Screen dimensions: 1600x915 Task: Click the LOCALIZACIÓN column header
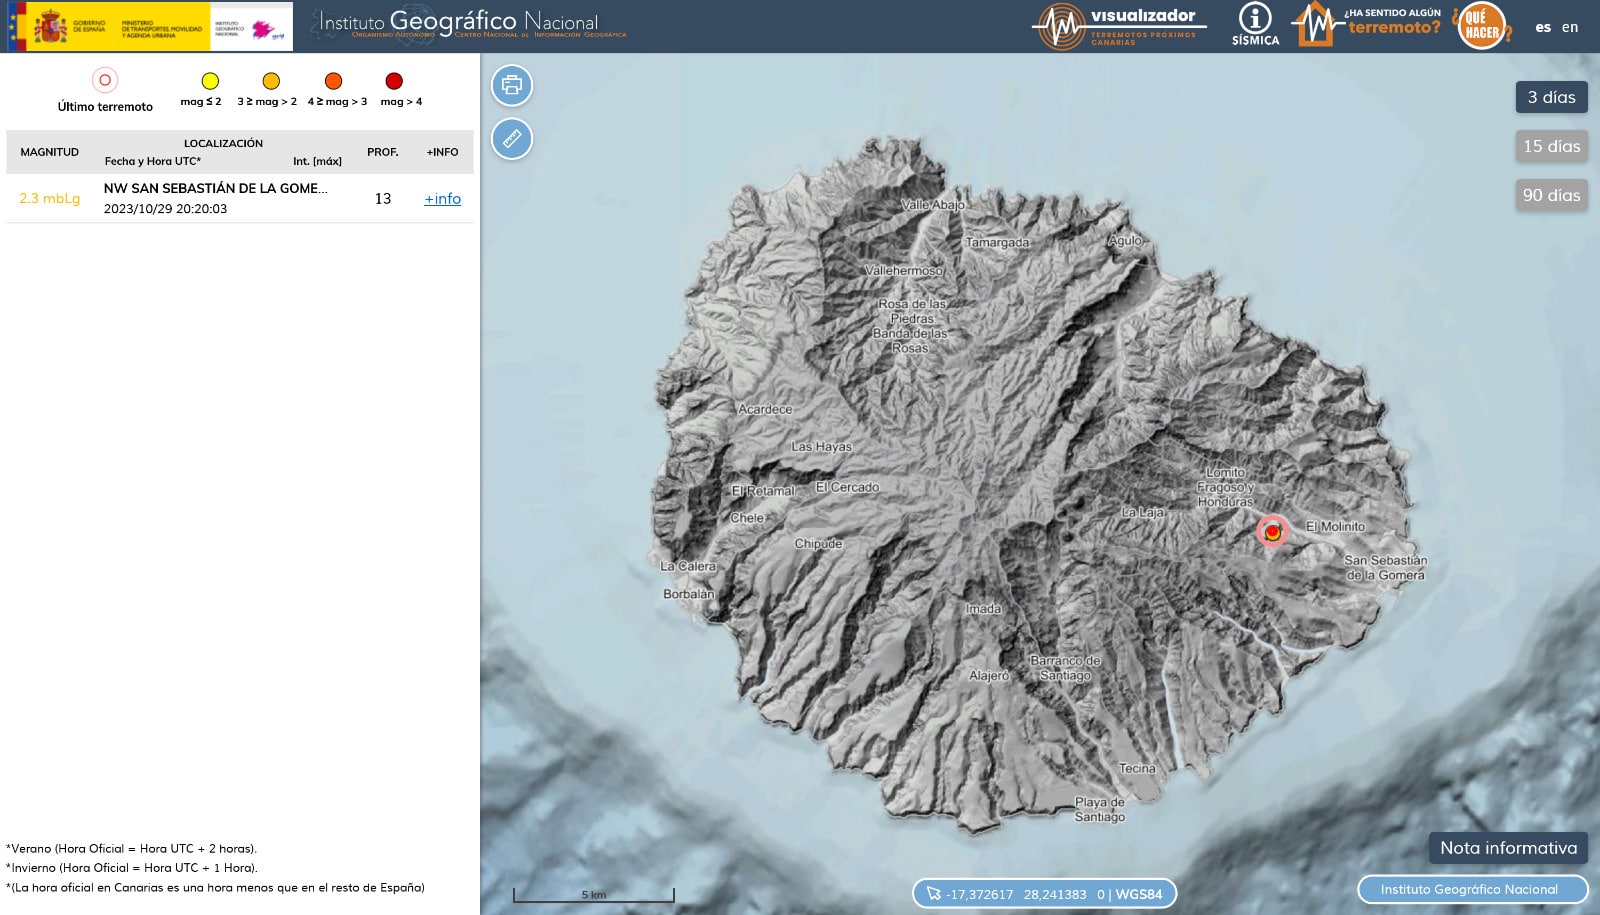223,143
